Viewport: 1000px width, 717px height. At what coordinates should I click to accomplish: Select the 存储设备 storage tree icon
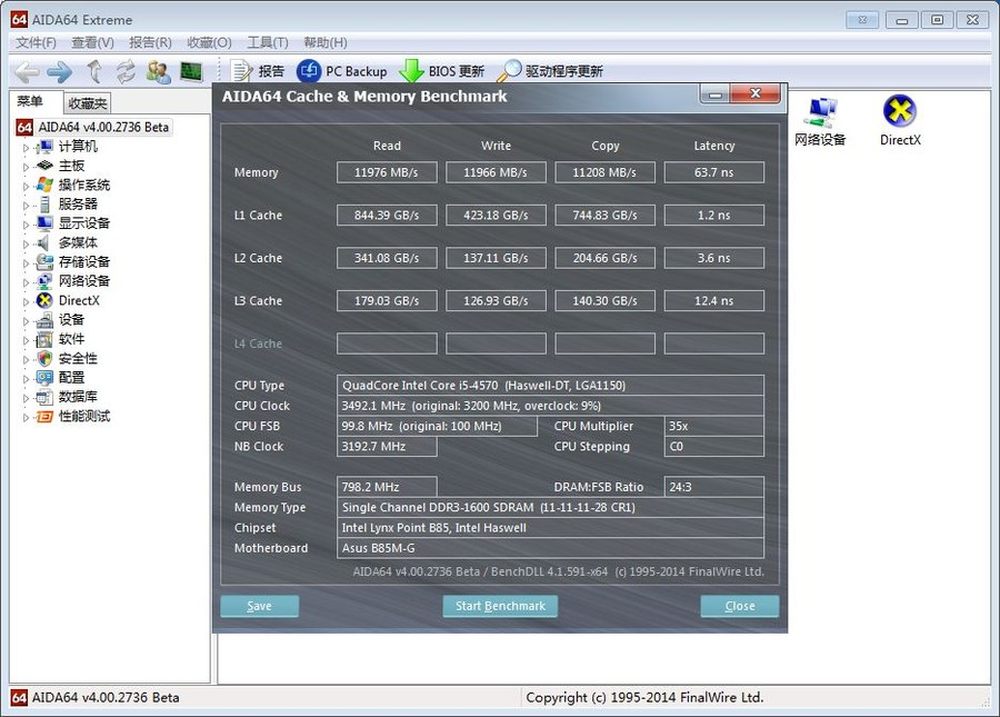pos(45,262)
